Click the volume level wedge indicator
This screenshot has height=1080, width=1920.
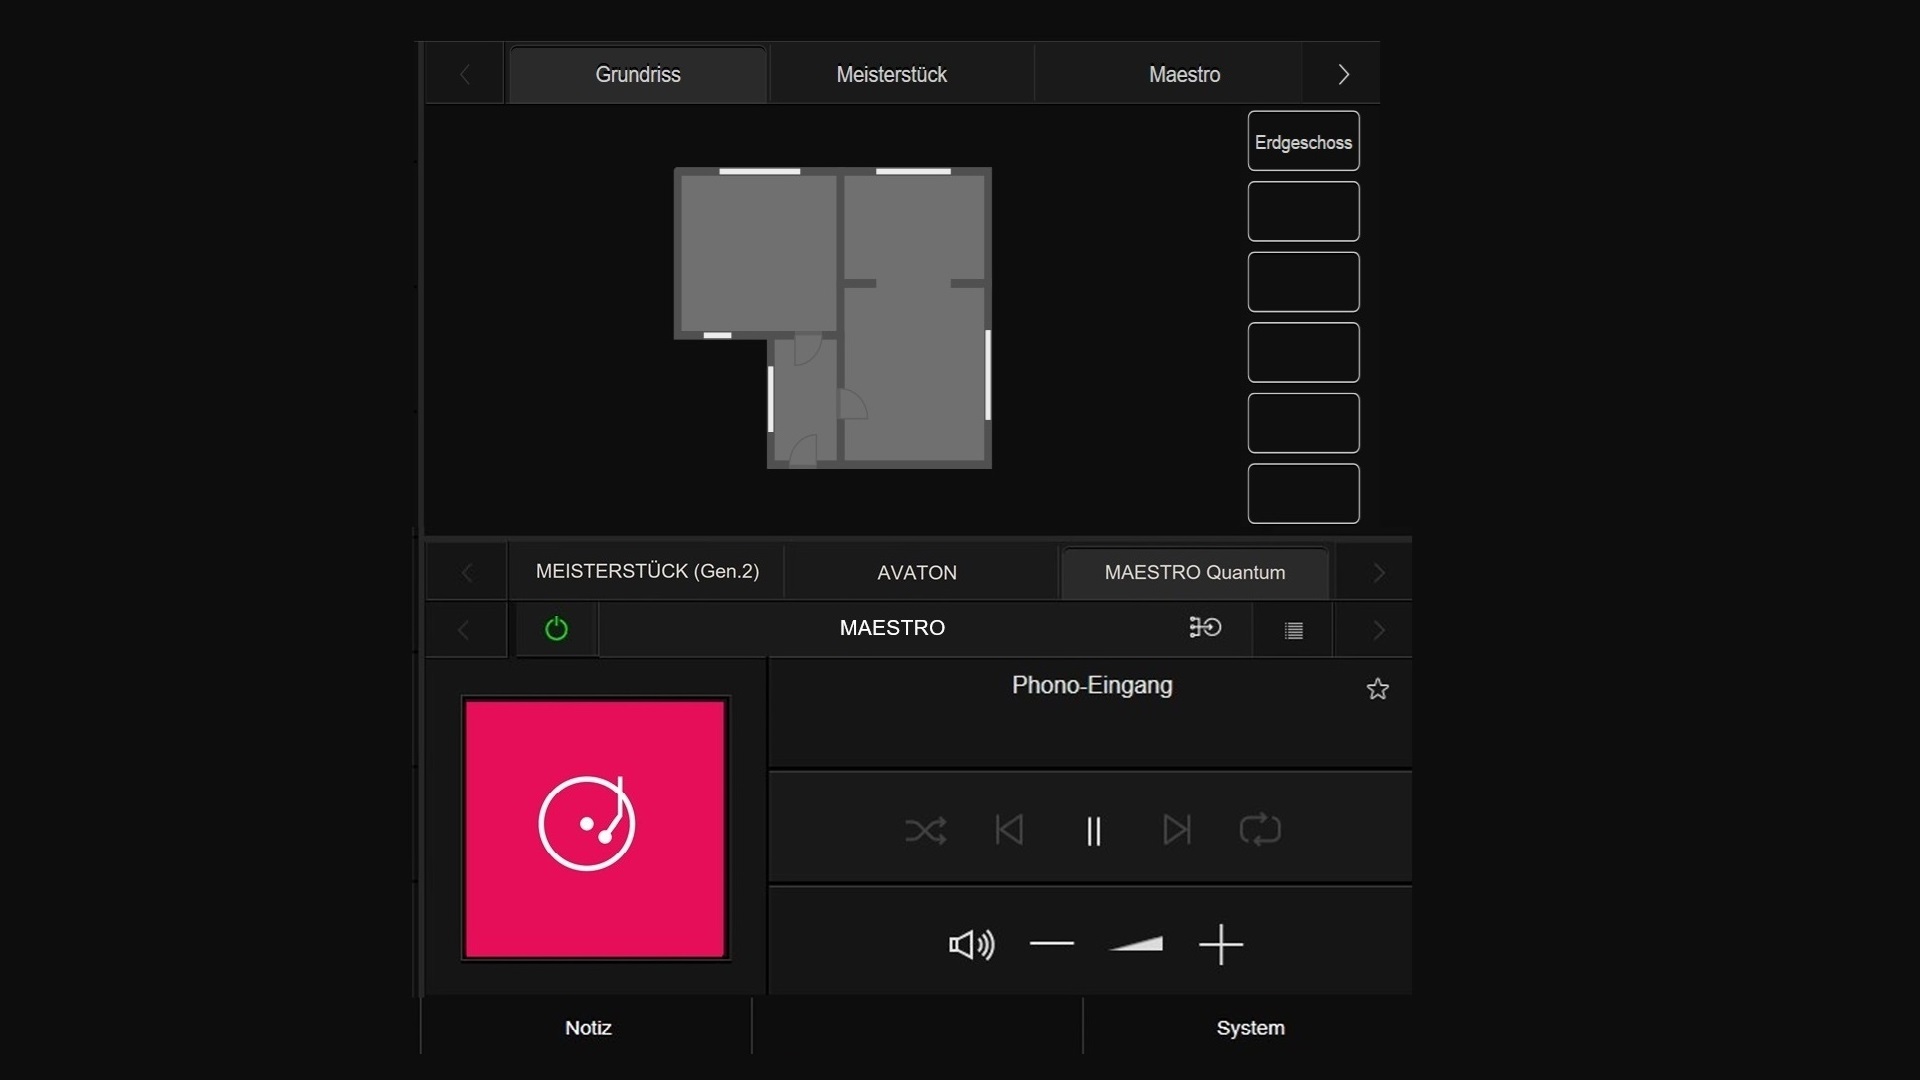tap(1137, 945)
